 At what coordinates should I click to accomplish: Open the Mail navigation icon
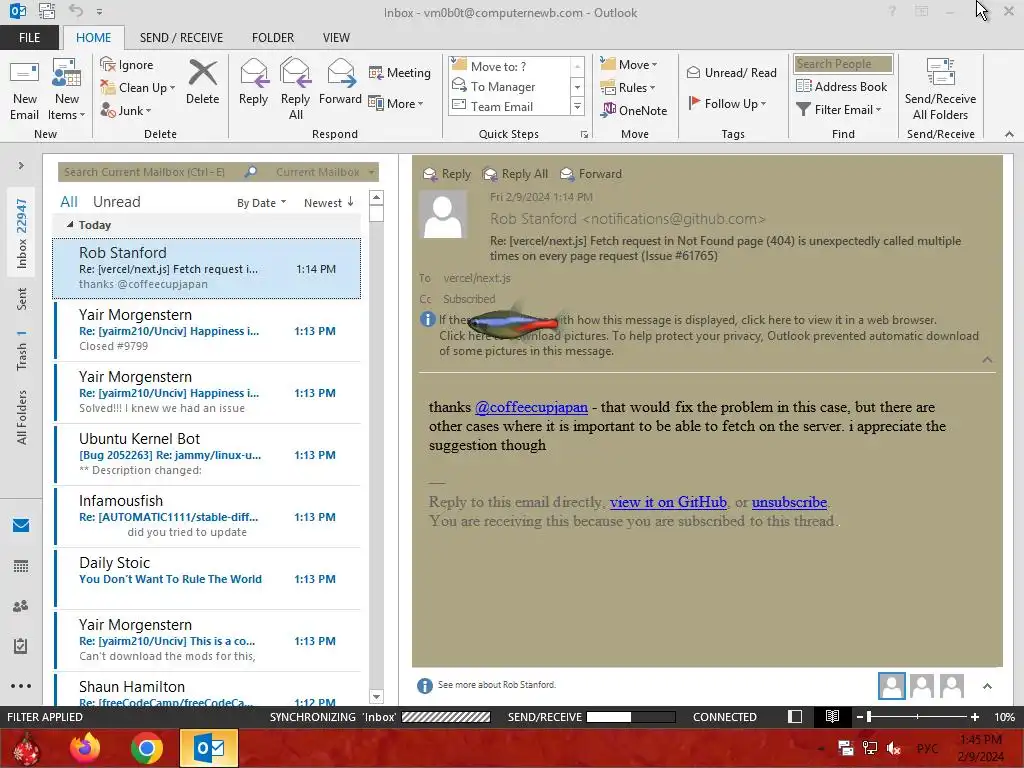[x=21, y=525]
